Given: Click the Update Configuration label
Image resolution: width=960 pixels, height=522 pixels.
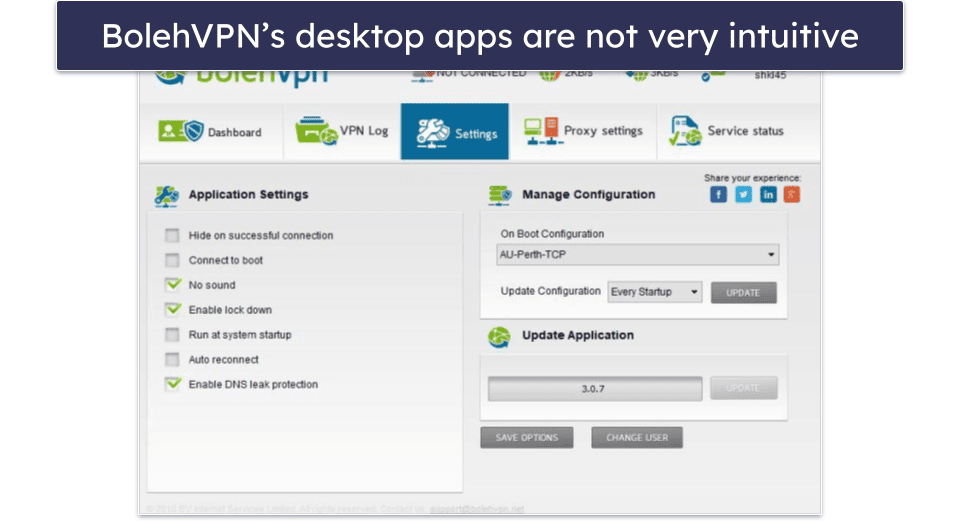Looking at the screenshot, I should (550, 291).
